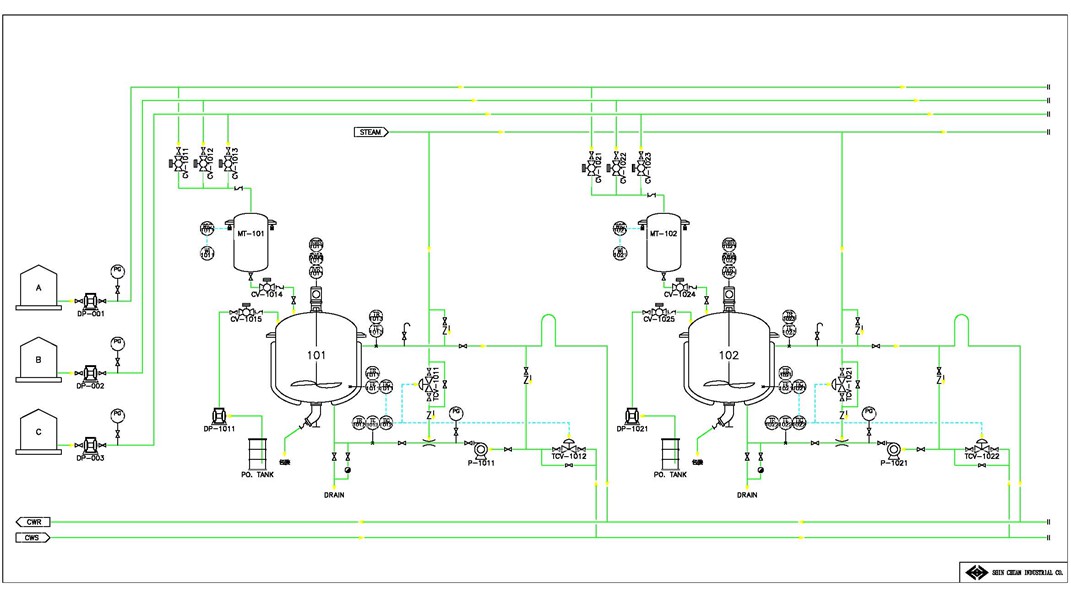The width and height of the screenshot is (1071, 606).
Task: Click control valve TCV-1022 symbol
Action: (983, 448)
